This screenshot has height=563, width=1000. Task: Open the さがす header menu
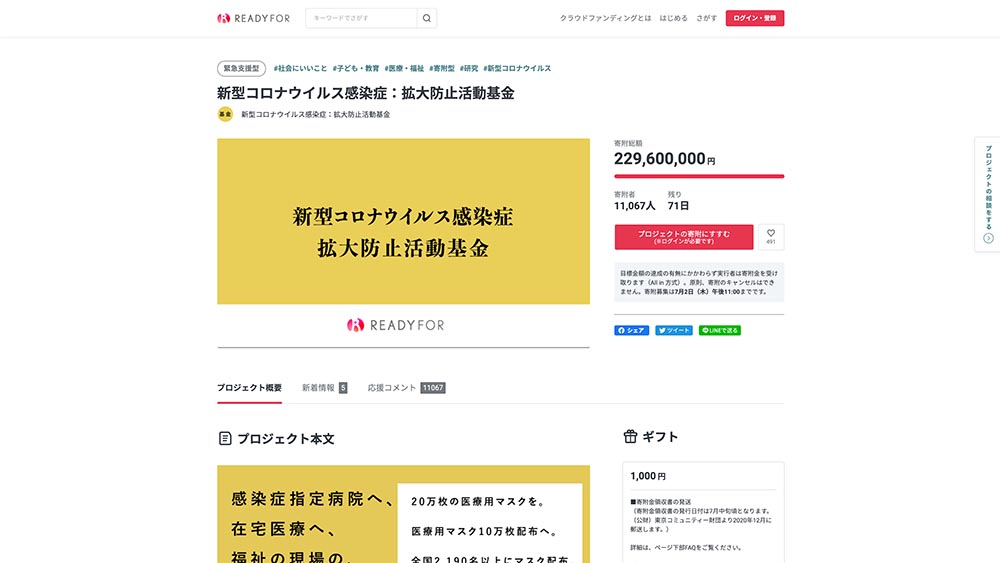(707, 18)
